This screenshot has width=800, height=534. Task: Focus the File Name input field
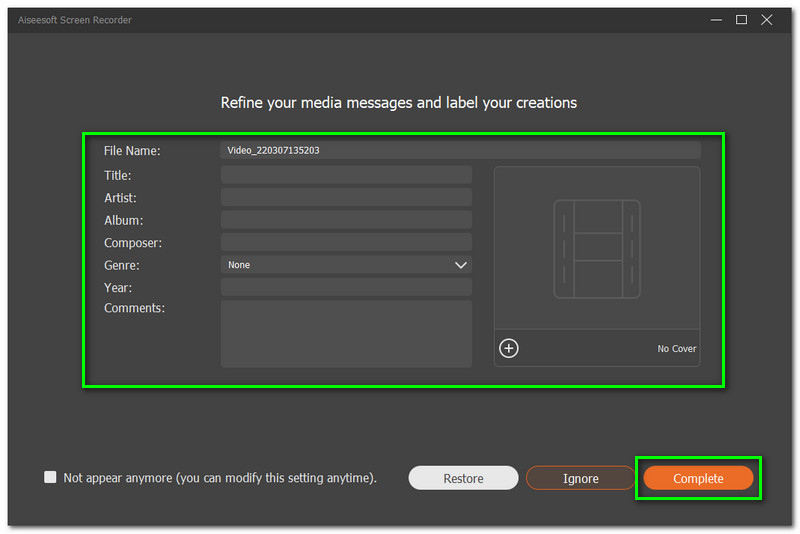point(460,151)
